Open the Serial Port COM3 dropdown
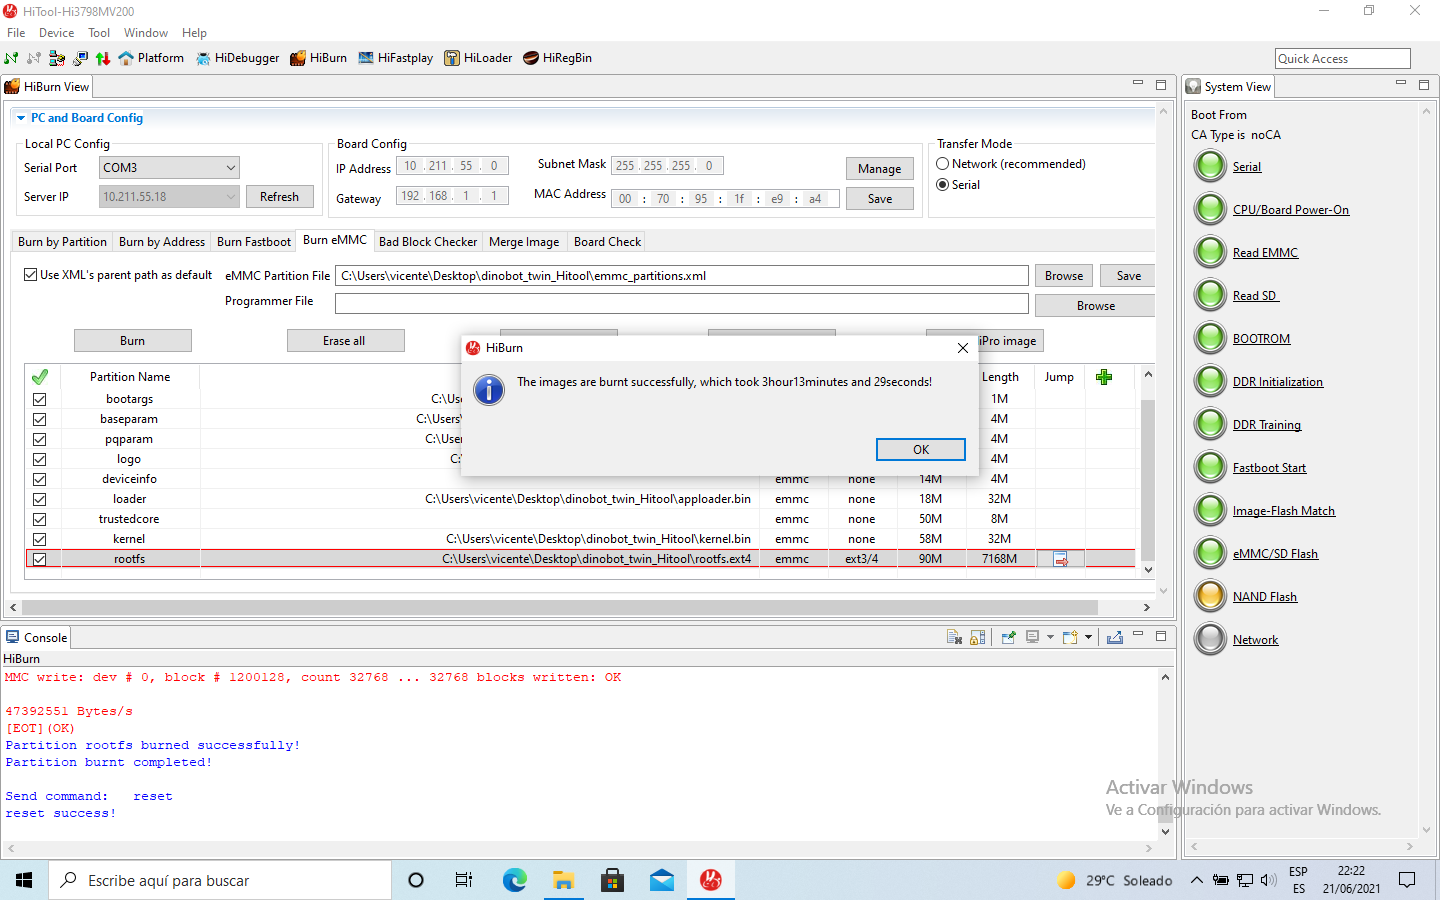This screenshot has height=900, width=1440. click(169, 168)
